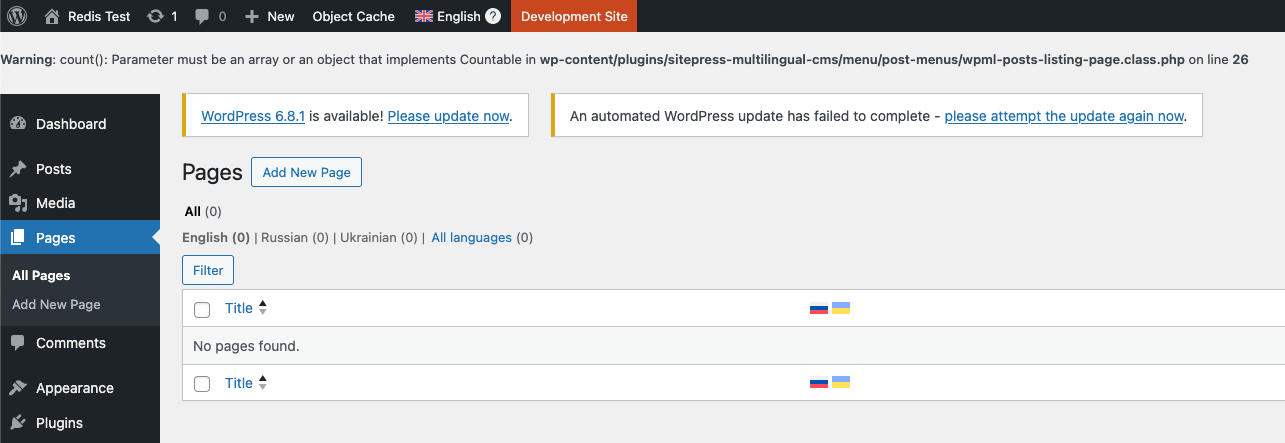The image size is (1285, 443).
Task: Click the Title footer column link
Action: 239,383
